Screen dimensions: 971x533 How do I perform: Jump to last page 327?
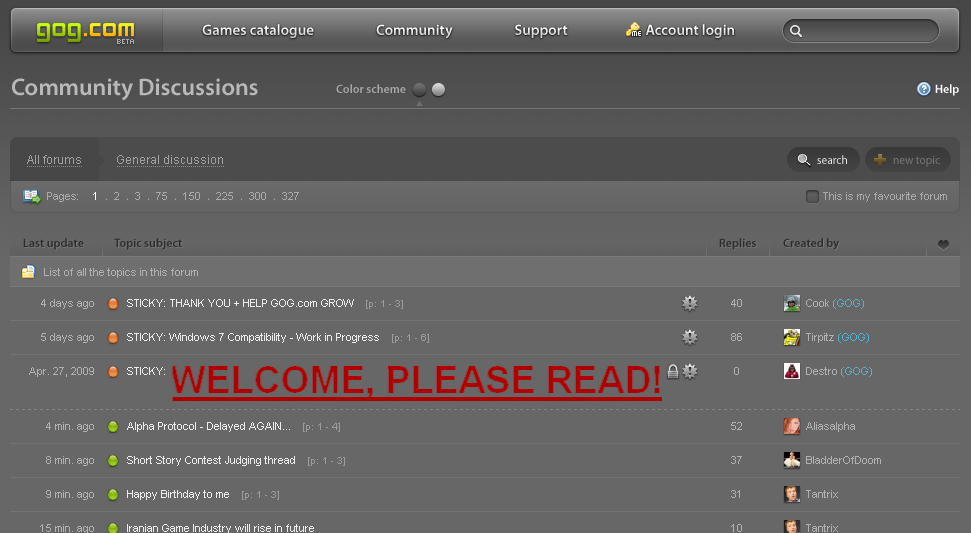290,196
